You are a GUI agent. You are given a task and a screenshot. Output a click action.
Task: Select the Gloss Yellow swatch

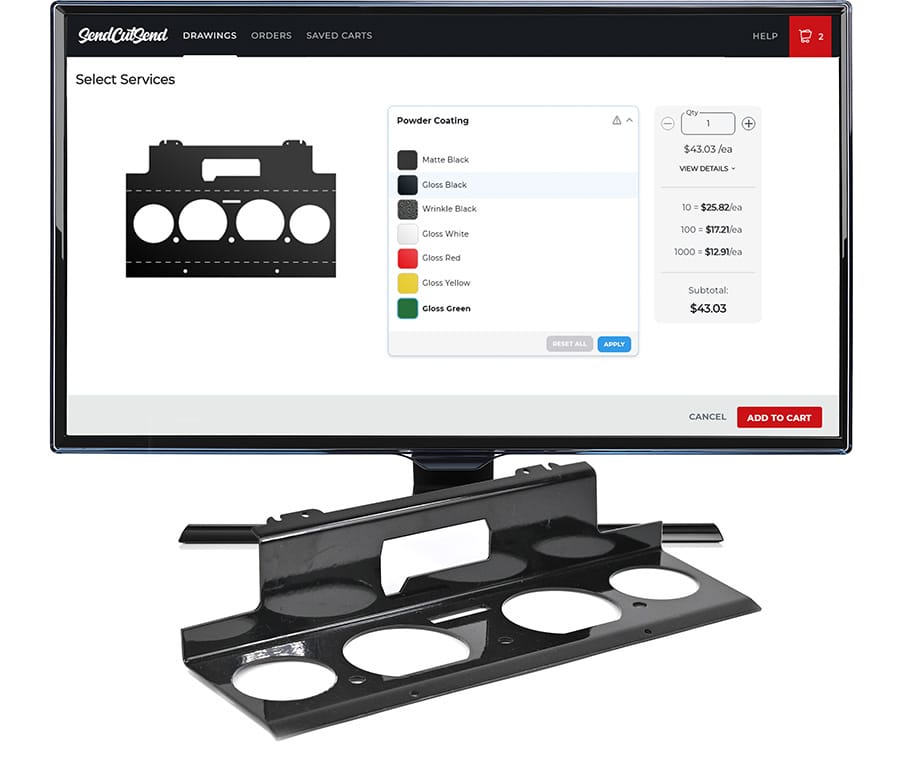pos(407,283)
